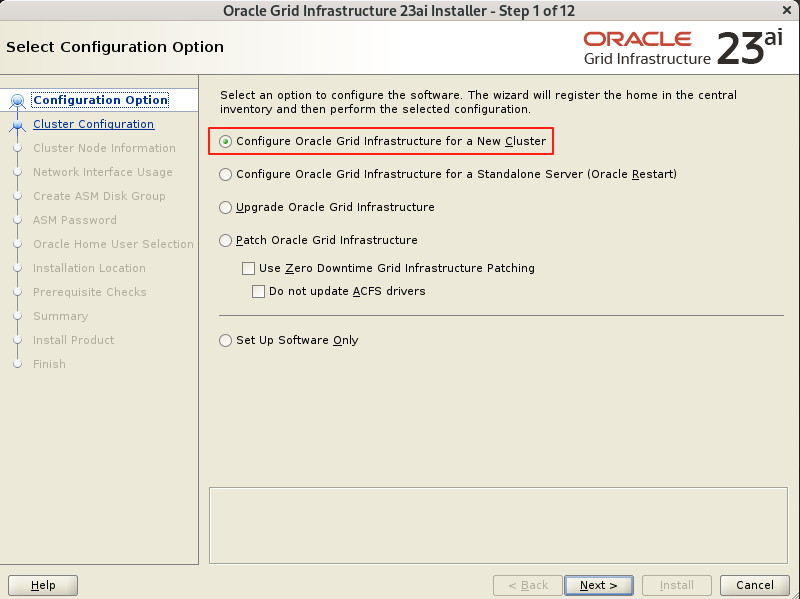Click Cluster Node Information step
Screen dimensions: 800x599
click(x=104, y=148)
